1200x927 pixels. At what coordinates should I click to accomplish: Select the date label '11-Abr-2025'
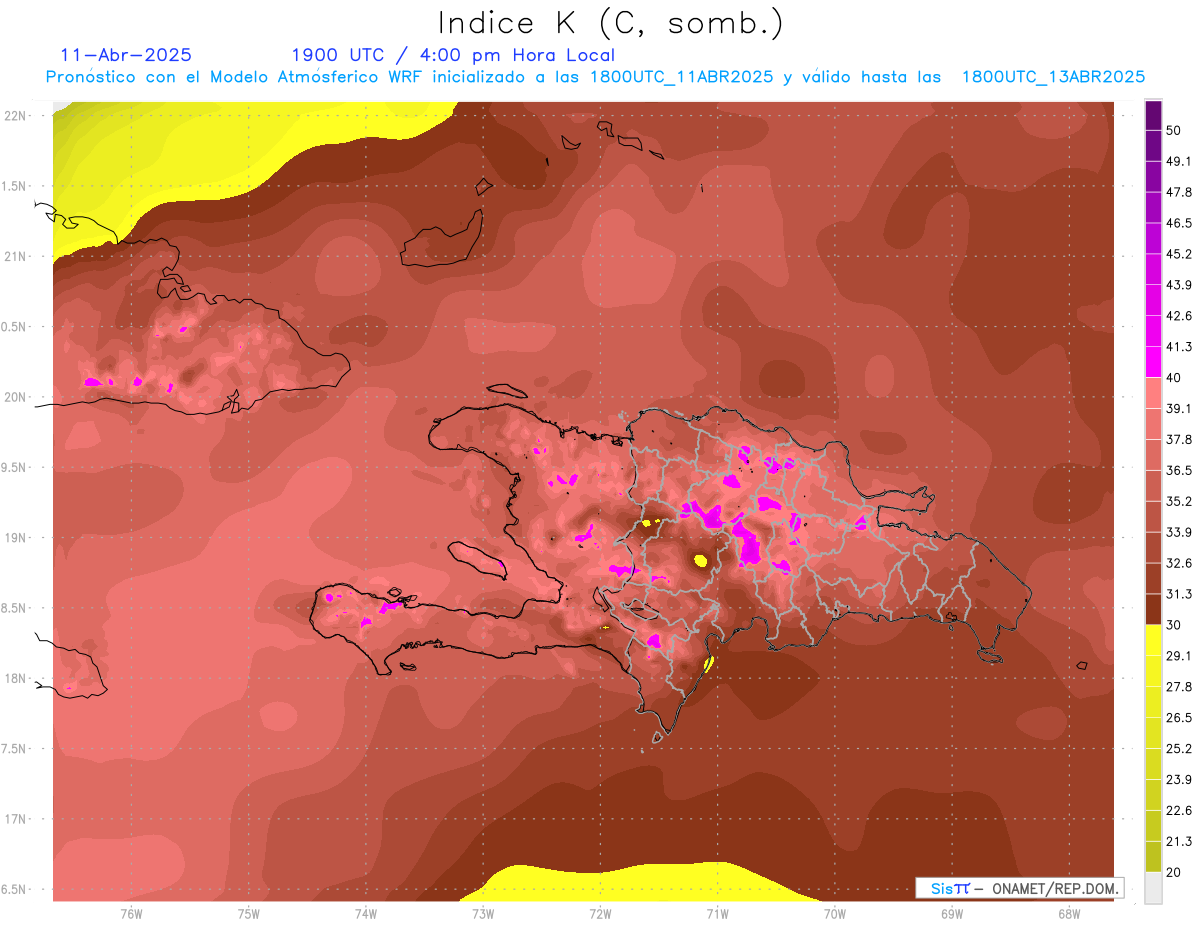coord(126,55)
